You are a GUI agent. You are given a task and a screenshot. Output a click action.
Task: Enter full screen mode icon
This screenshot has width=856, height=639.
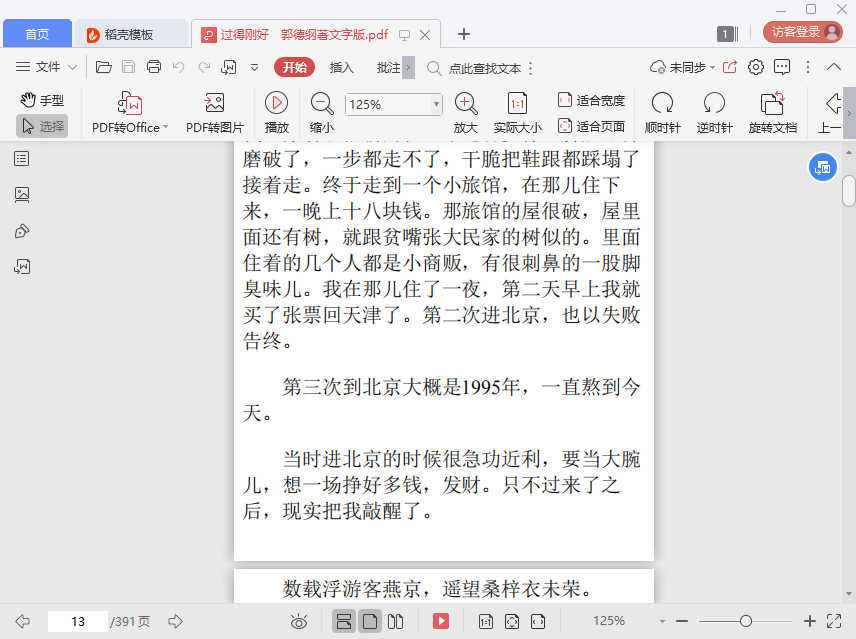[x=834, y=621]
